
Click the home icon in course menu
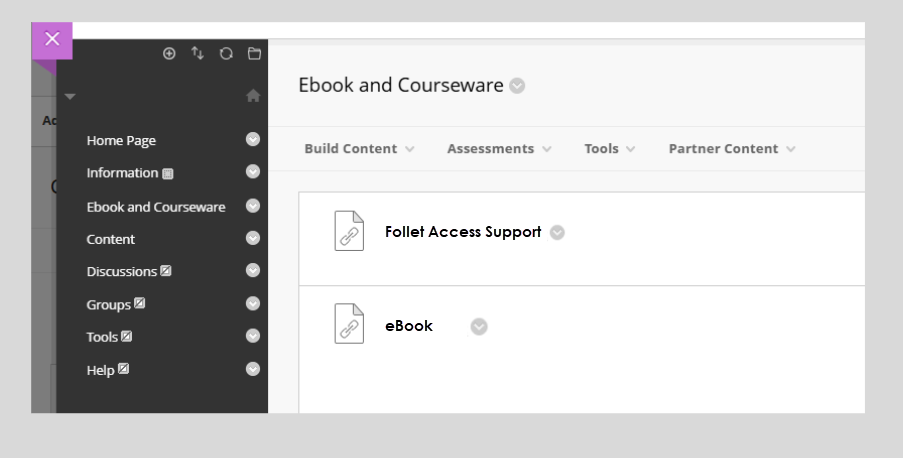tap(253, 96)
